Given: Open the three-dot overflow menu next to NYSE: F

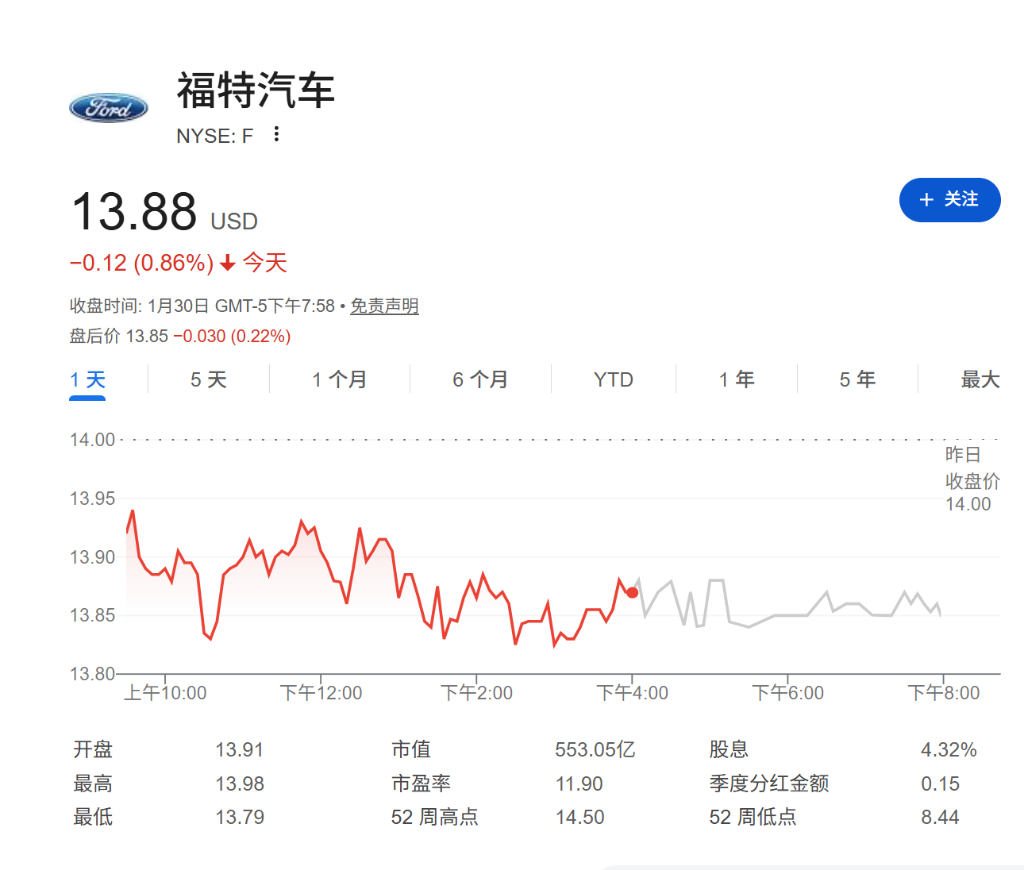Looking at the screenshot, I should (x=275, y=134).
